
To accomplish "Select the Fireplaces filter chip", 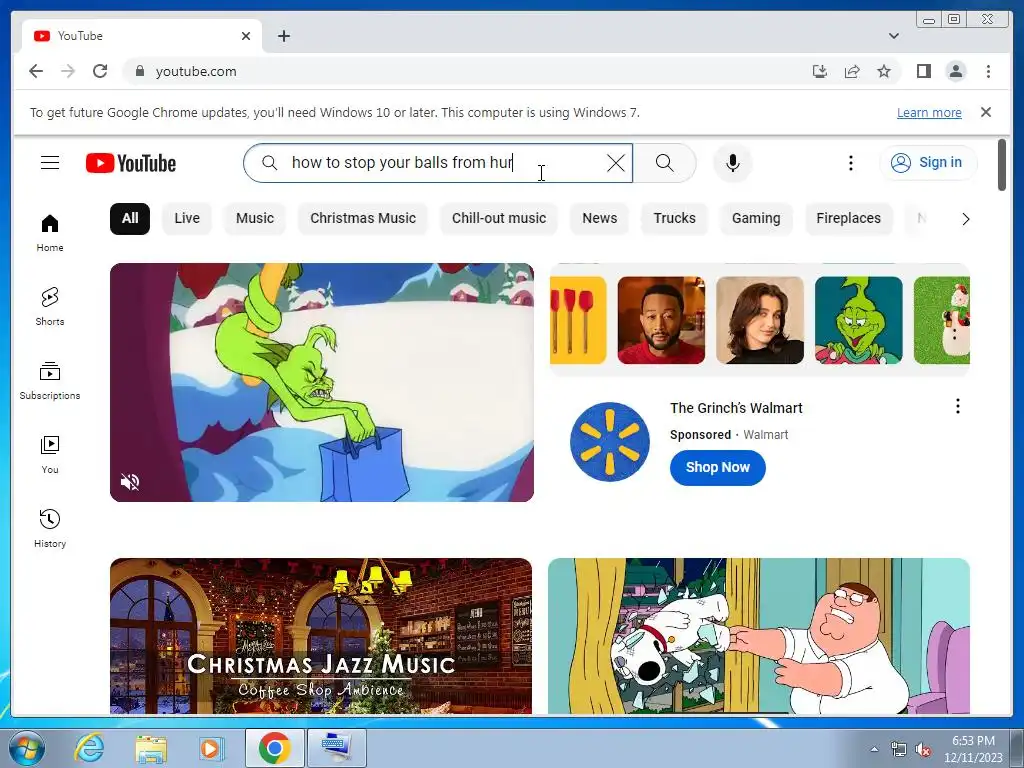I will (848, 218).
